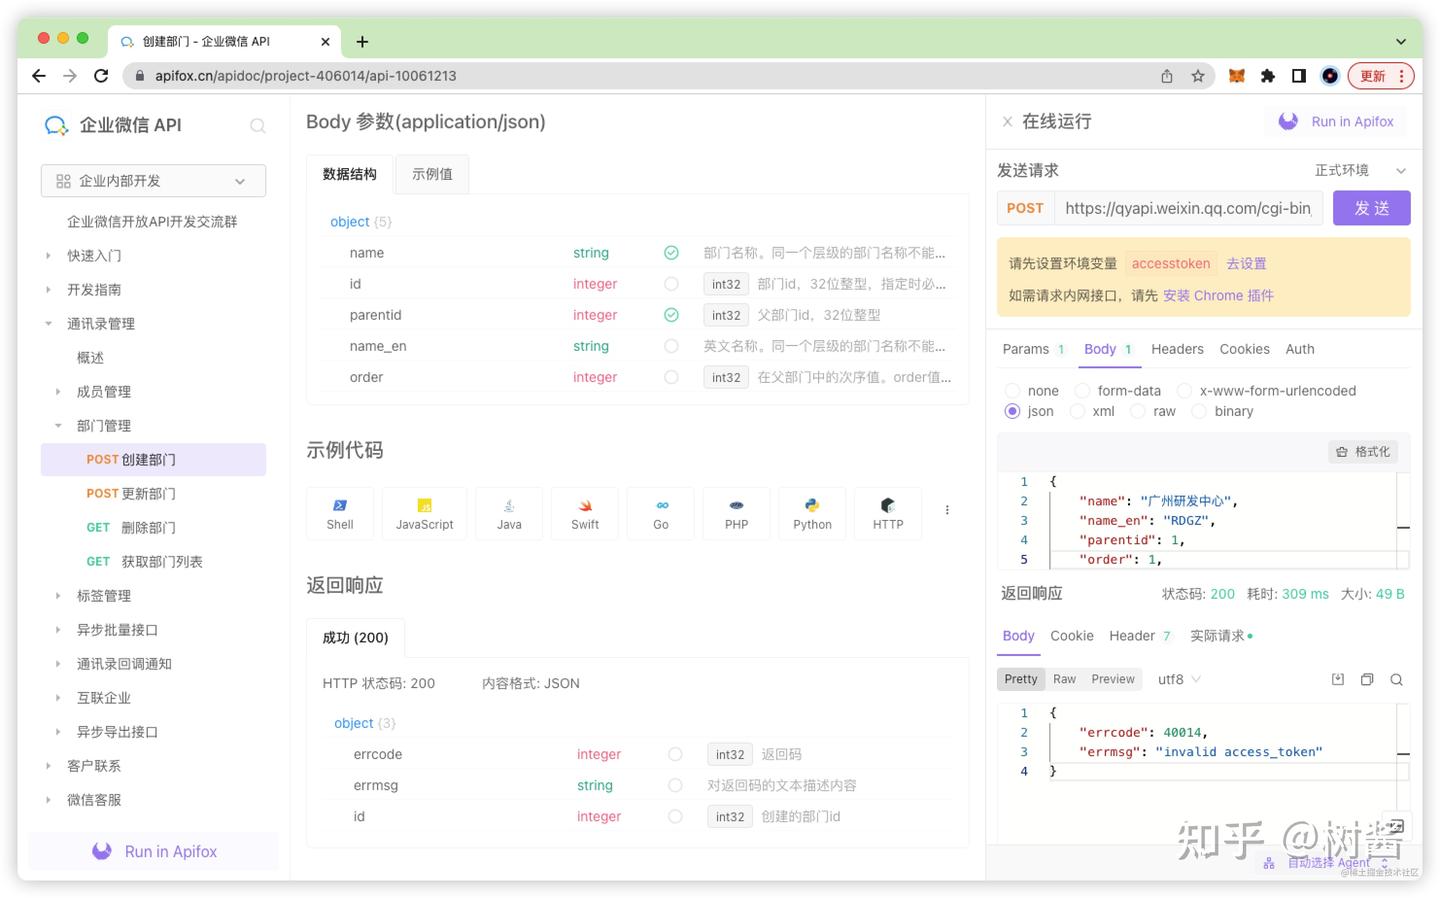Expand the 成员管理 tree node
Viewport: 1440px width, 898px height.
58,392
